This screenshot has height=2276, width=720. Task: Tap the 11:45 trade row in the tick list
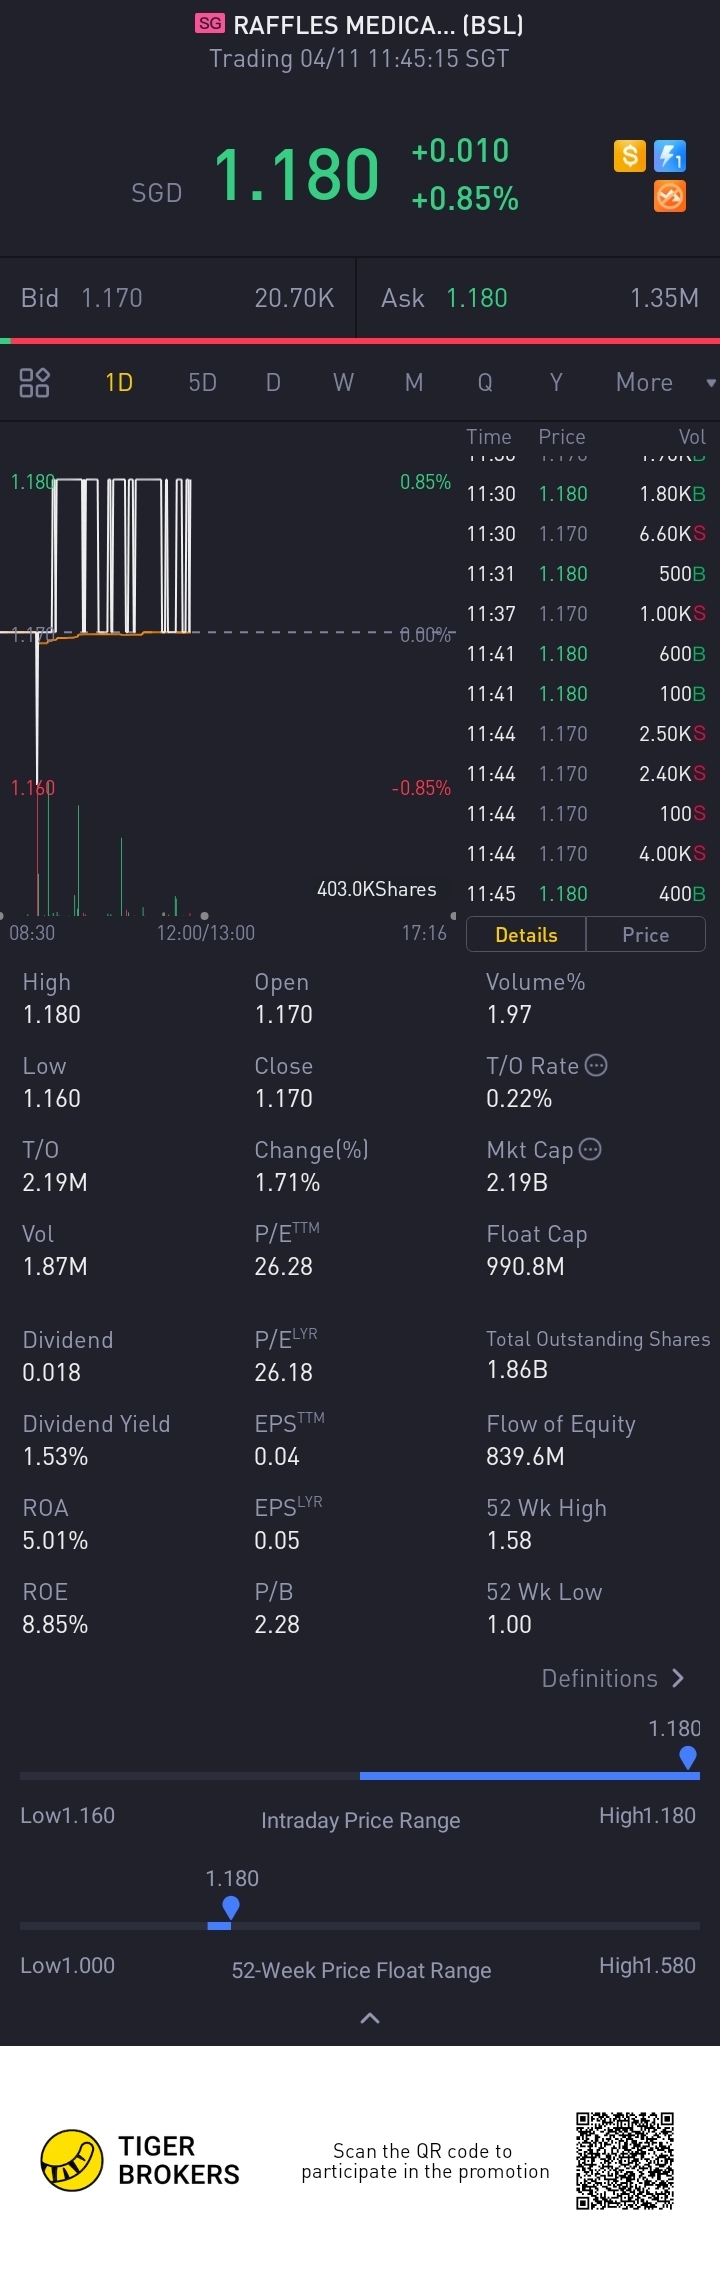point(586,894)
